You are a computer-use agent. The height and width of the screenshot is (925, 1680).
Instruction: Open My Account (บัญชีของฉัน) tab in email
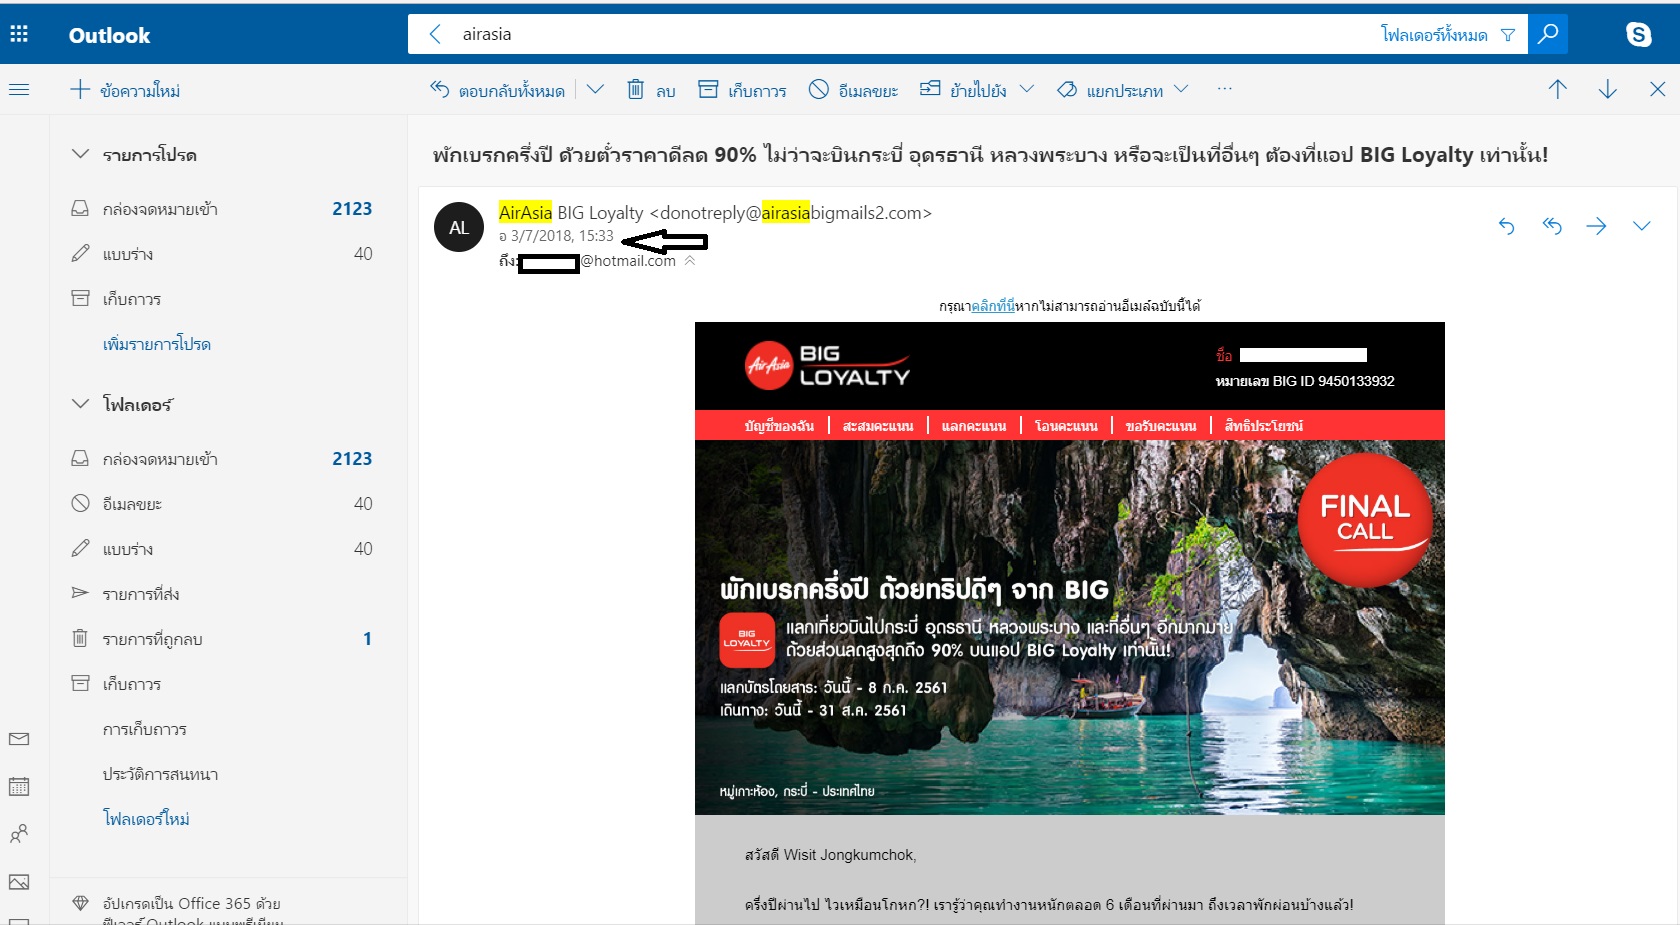tap(779, 426)
